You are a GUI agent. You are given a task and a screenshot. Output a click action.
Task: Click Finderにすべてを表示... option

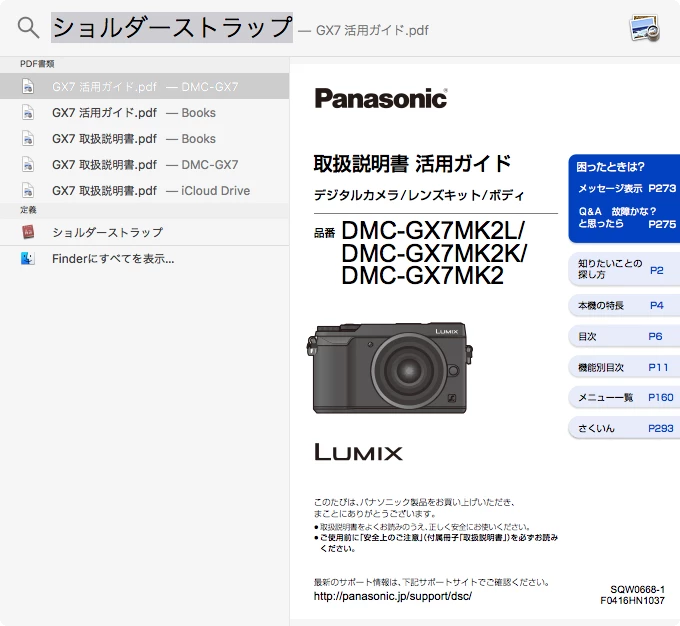[x=144, y=259]
